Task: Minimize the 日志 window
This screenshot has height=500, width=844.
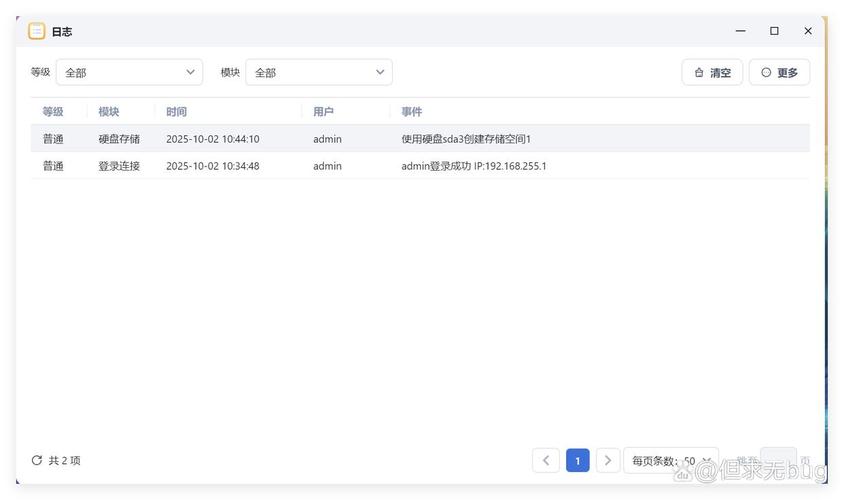Action: [741, 31]
